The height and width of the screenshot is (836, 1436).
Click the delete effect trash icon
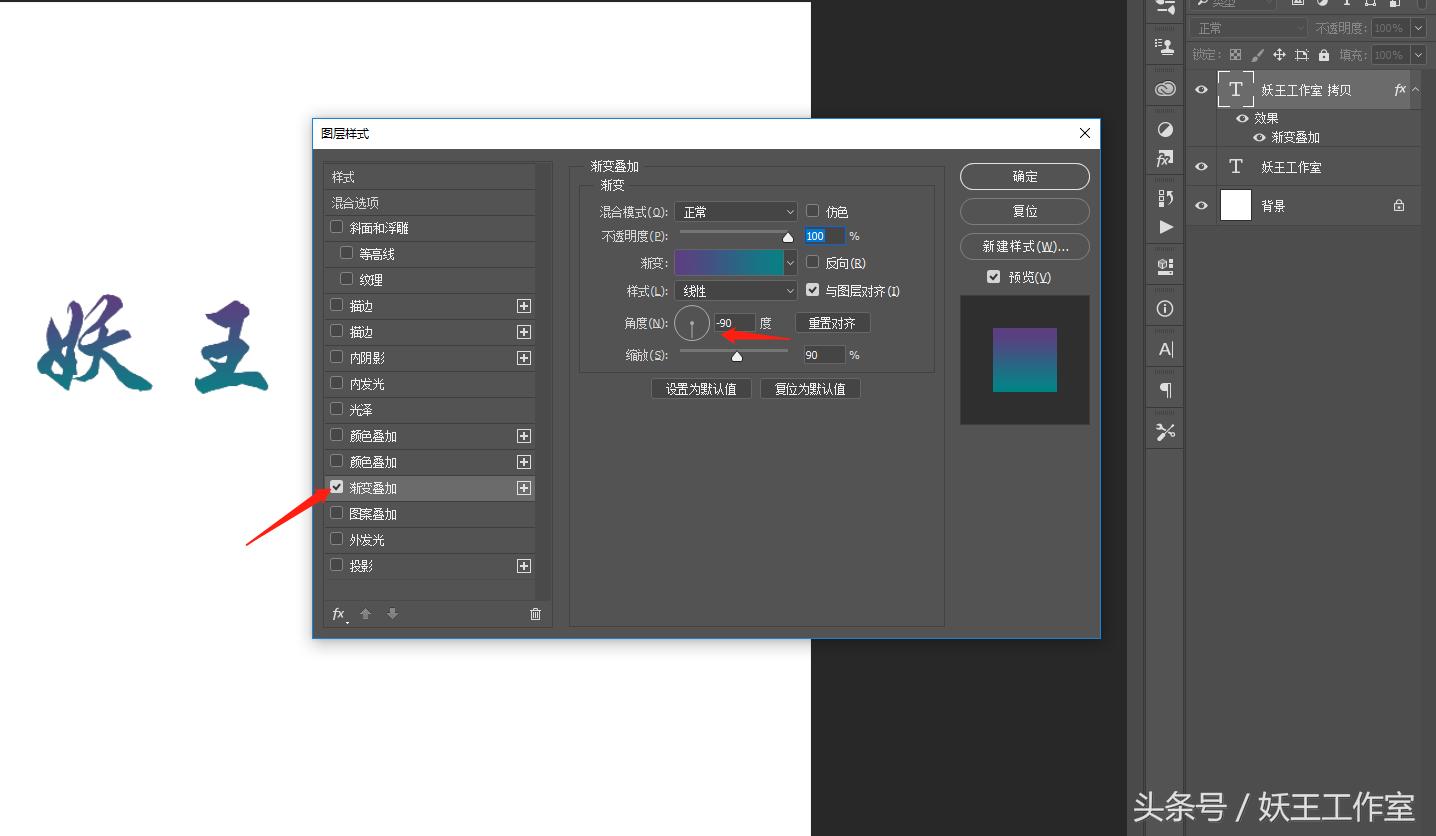[x=536, y=614]
